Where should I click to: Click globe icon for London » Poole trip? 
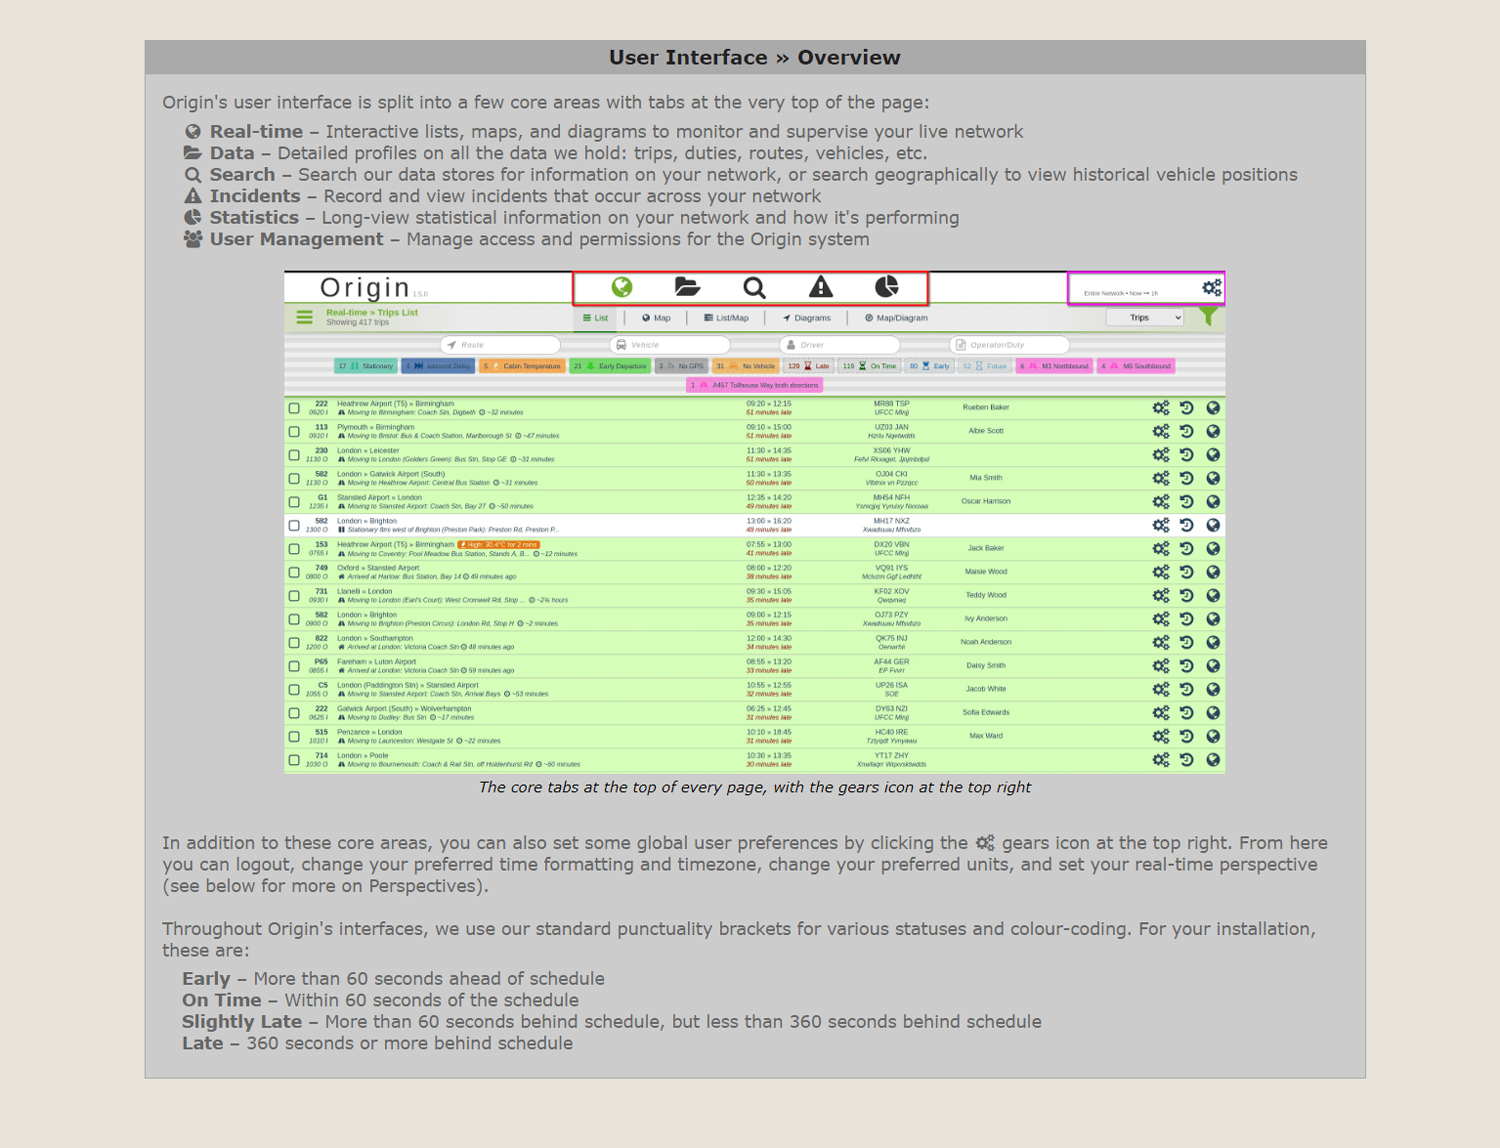pos(1213,760)
